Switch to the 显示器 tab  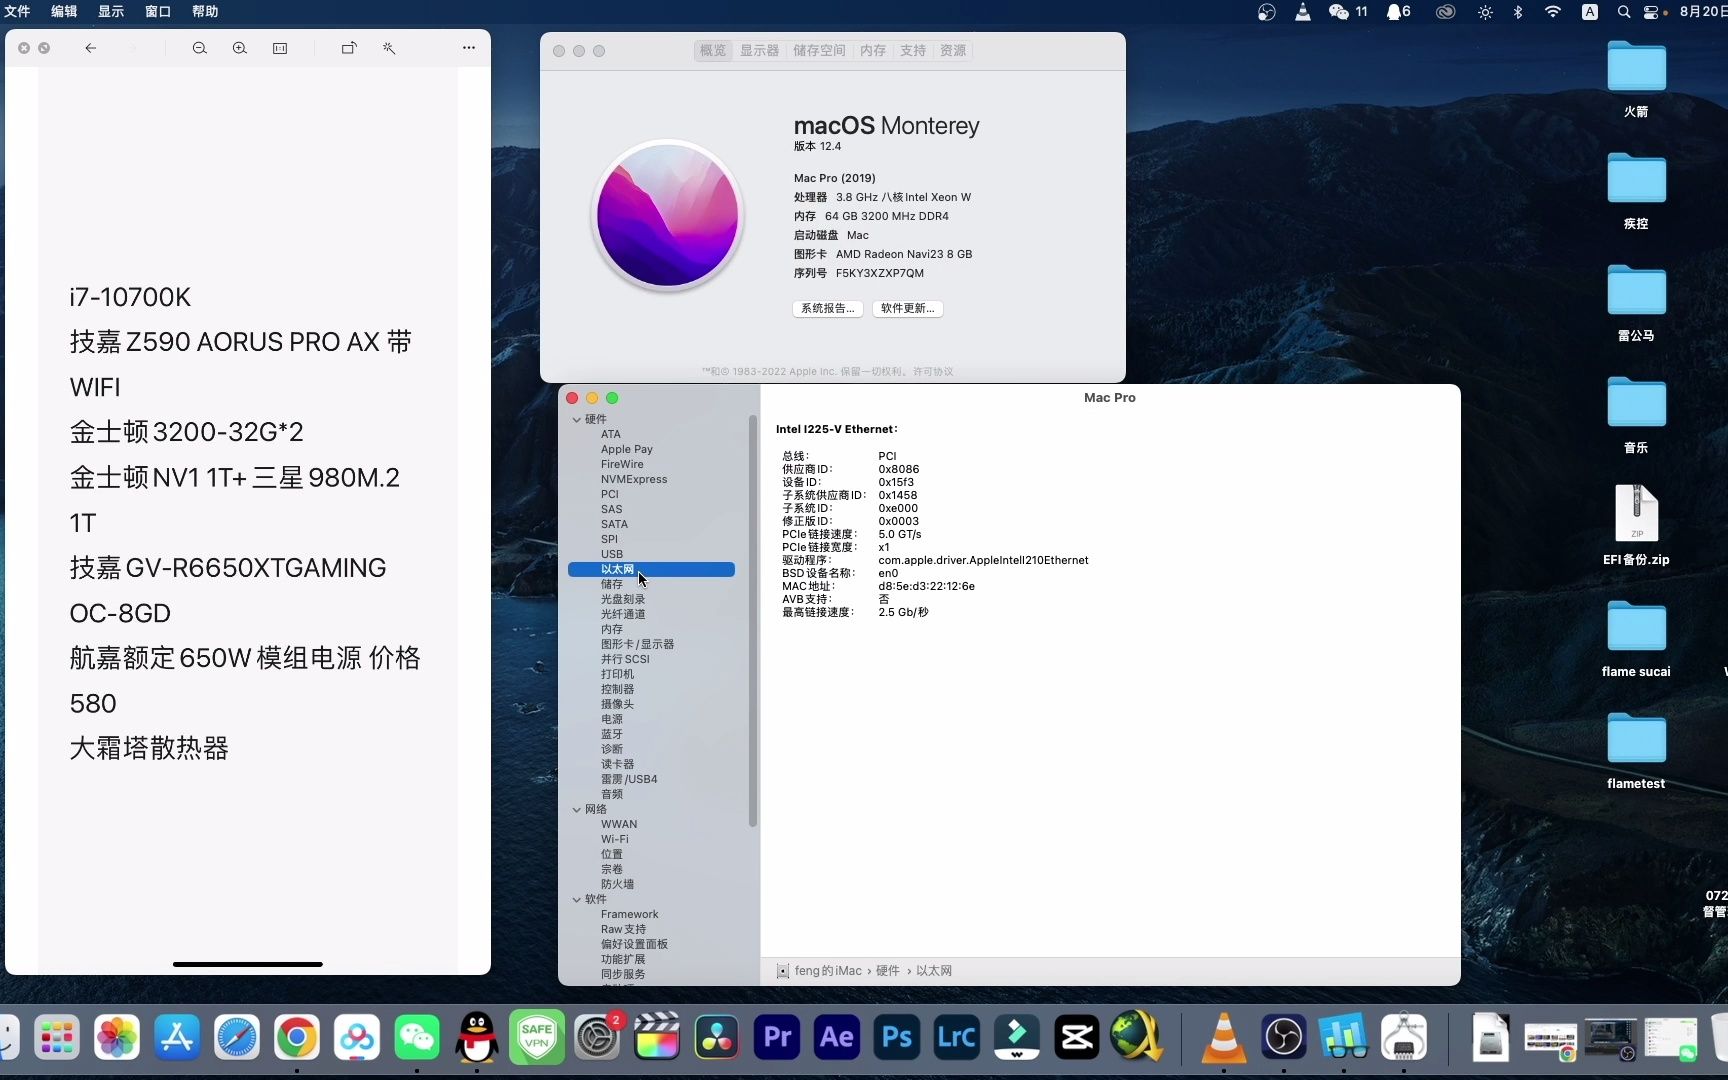point(759,51)
